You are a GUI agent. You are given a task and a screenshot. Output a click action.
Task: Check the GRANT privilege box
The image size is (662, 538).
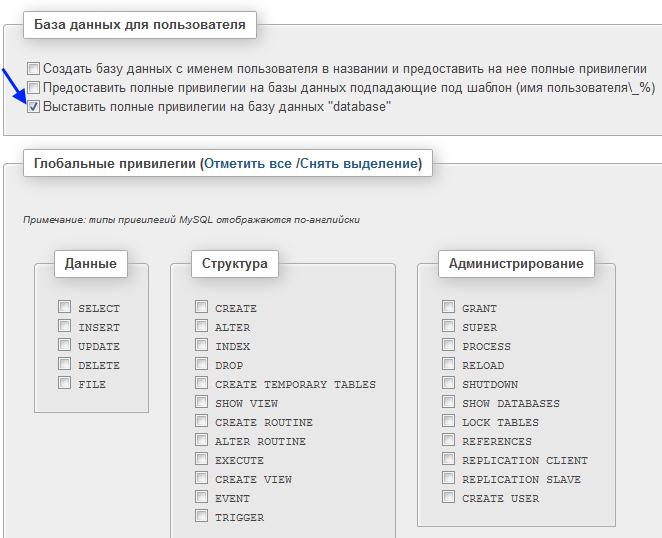448,307
